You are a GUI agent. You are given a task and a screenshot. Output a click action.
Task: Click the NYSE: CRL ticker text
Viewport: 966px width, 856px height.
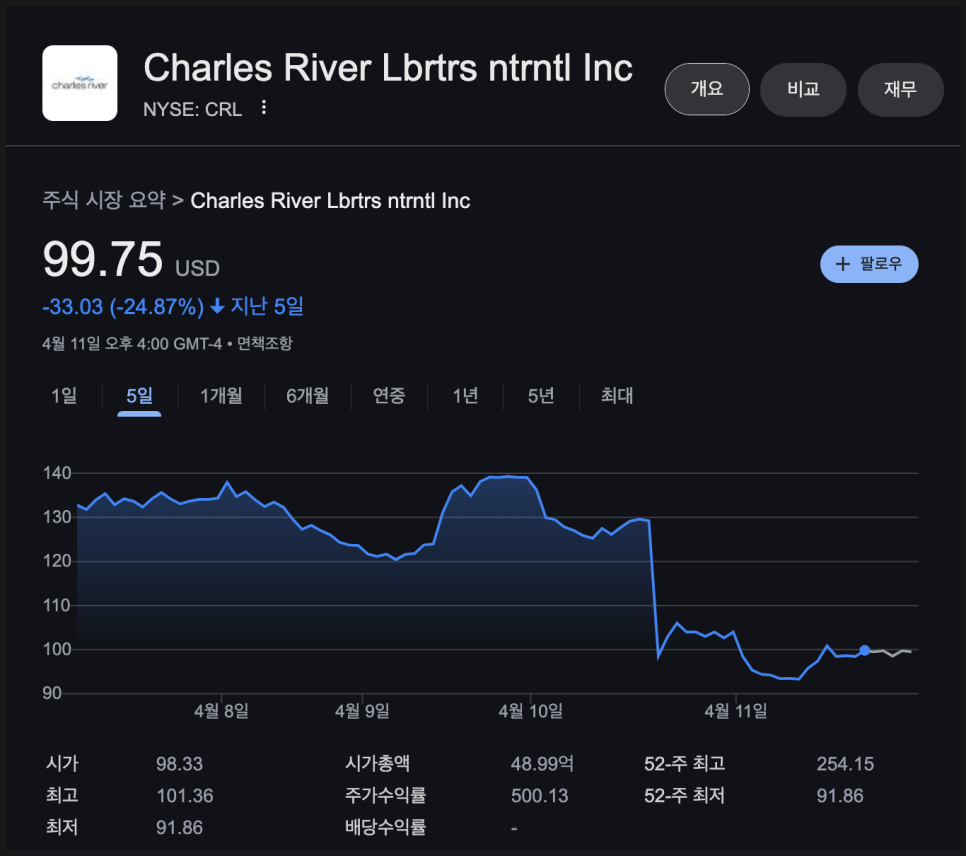click(192, 109)
